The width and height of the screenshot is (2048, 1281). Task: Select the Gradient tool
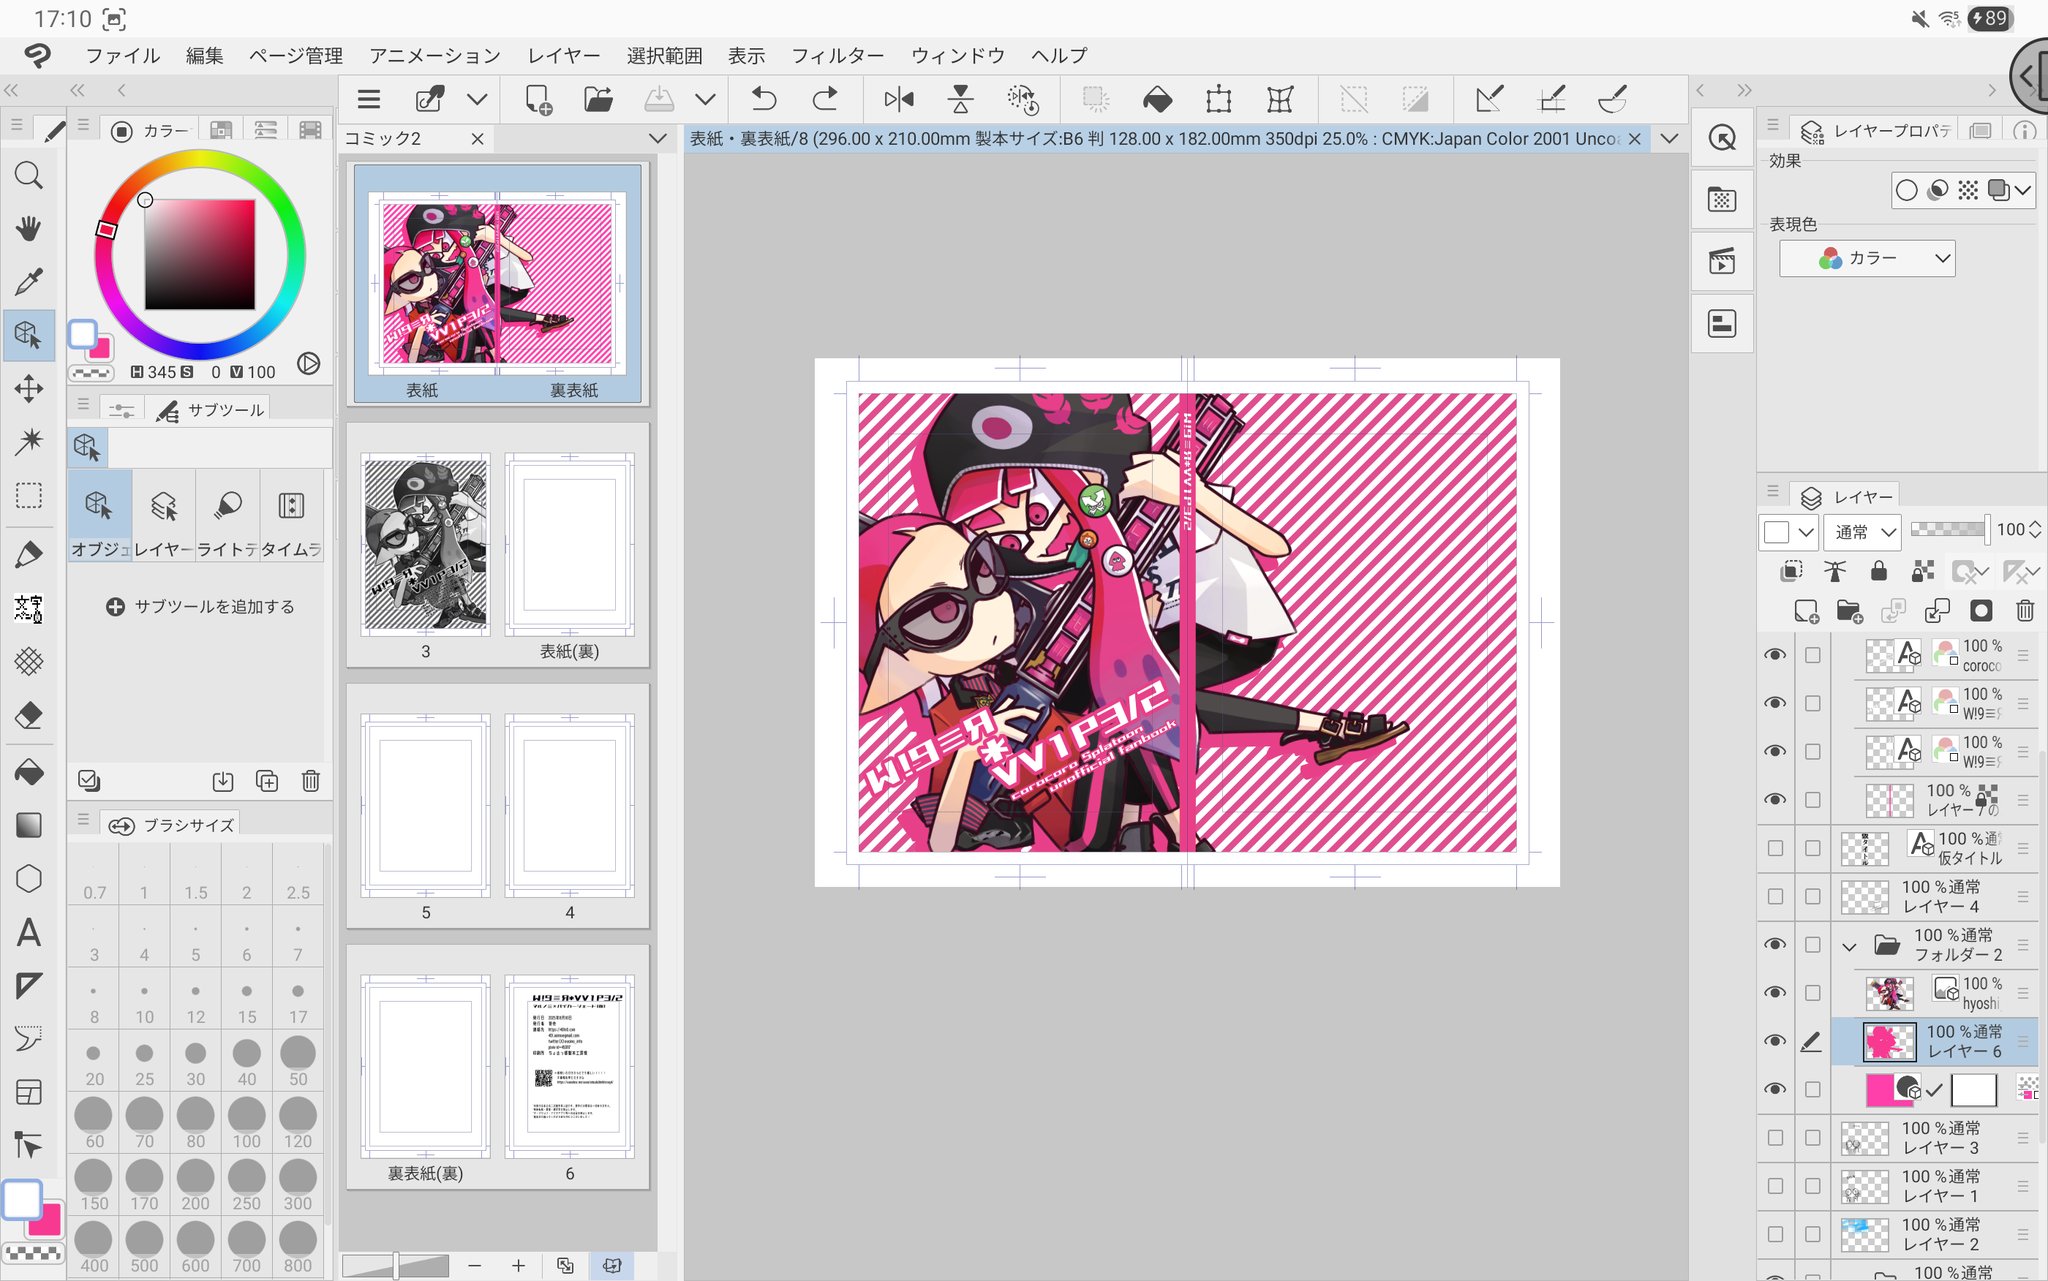coord(29,825)
